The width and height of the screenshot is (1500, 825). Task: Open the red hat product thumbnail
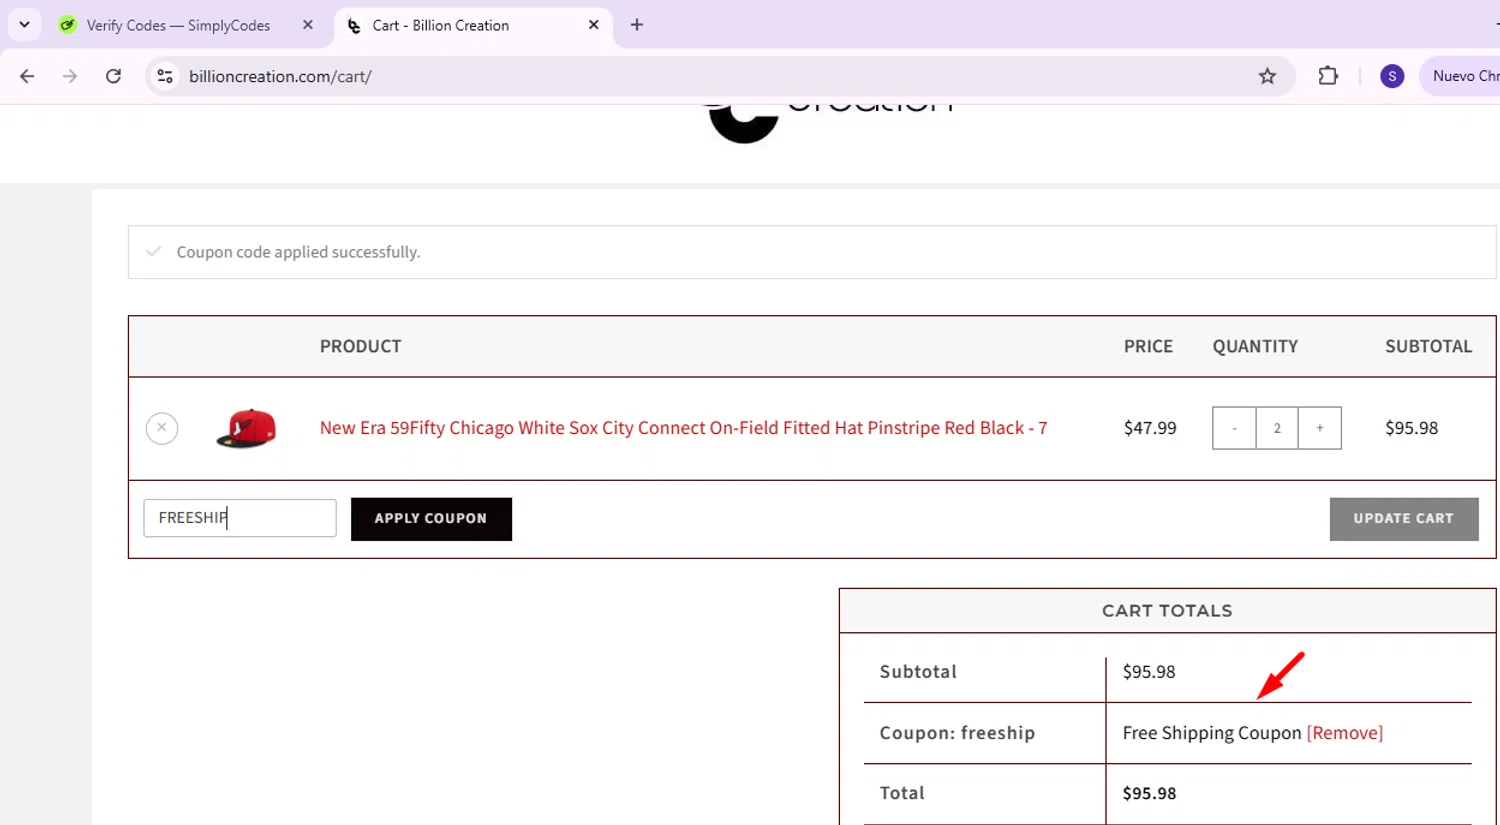(x=246, y=428)
